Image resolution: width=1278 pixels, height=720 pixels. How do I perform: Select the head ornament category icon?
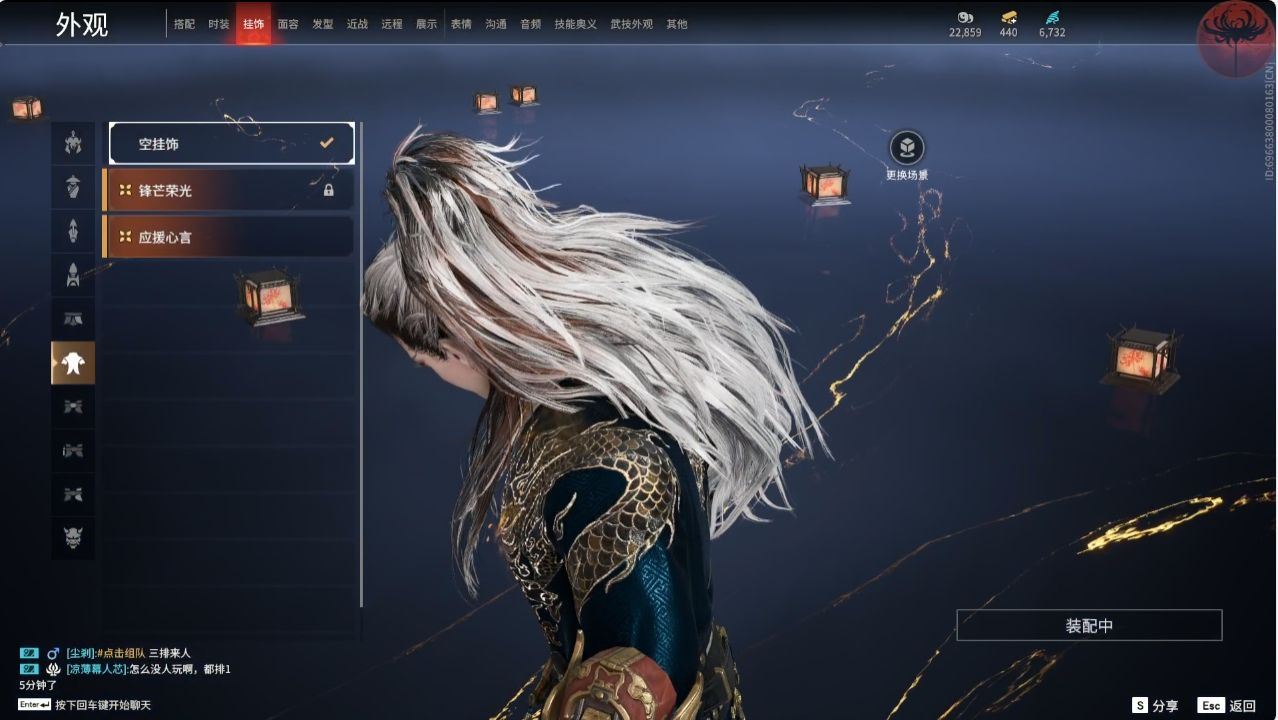72,142
